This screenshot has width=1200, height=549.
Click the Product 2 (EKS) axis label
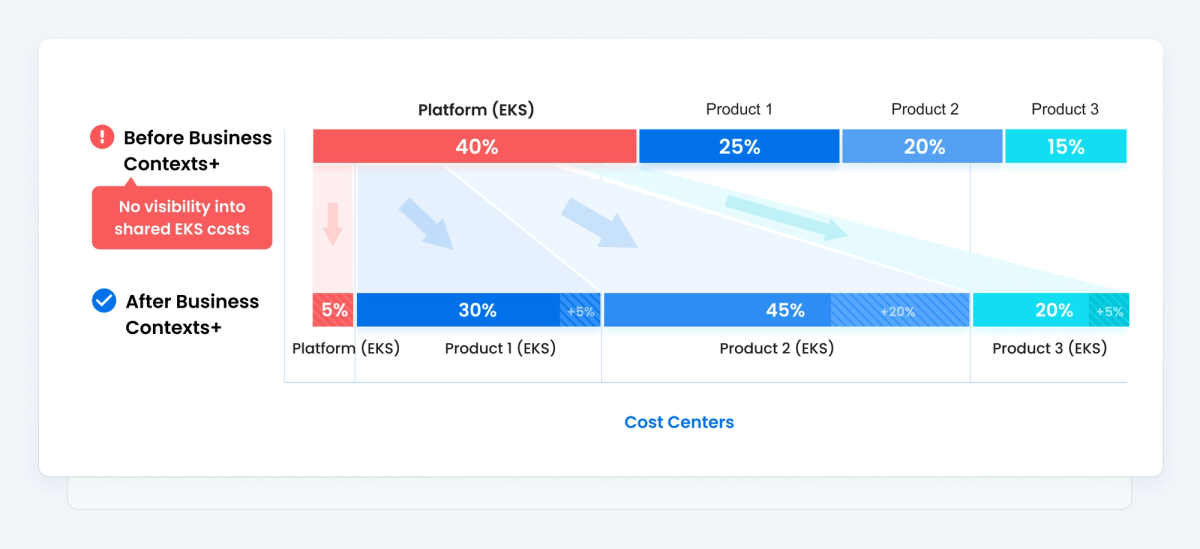tap(777, 348)
